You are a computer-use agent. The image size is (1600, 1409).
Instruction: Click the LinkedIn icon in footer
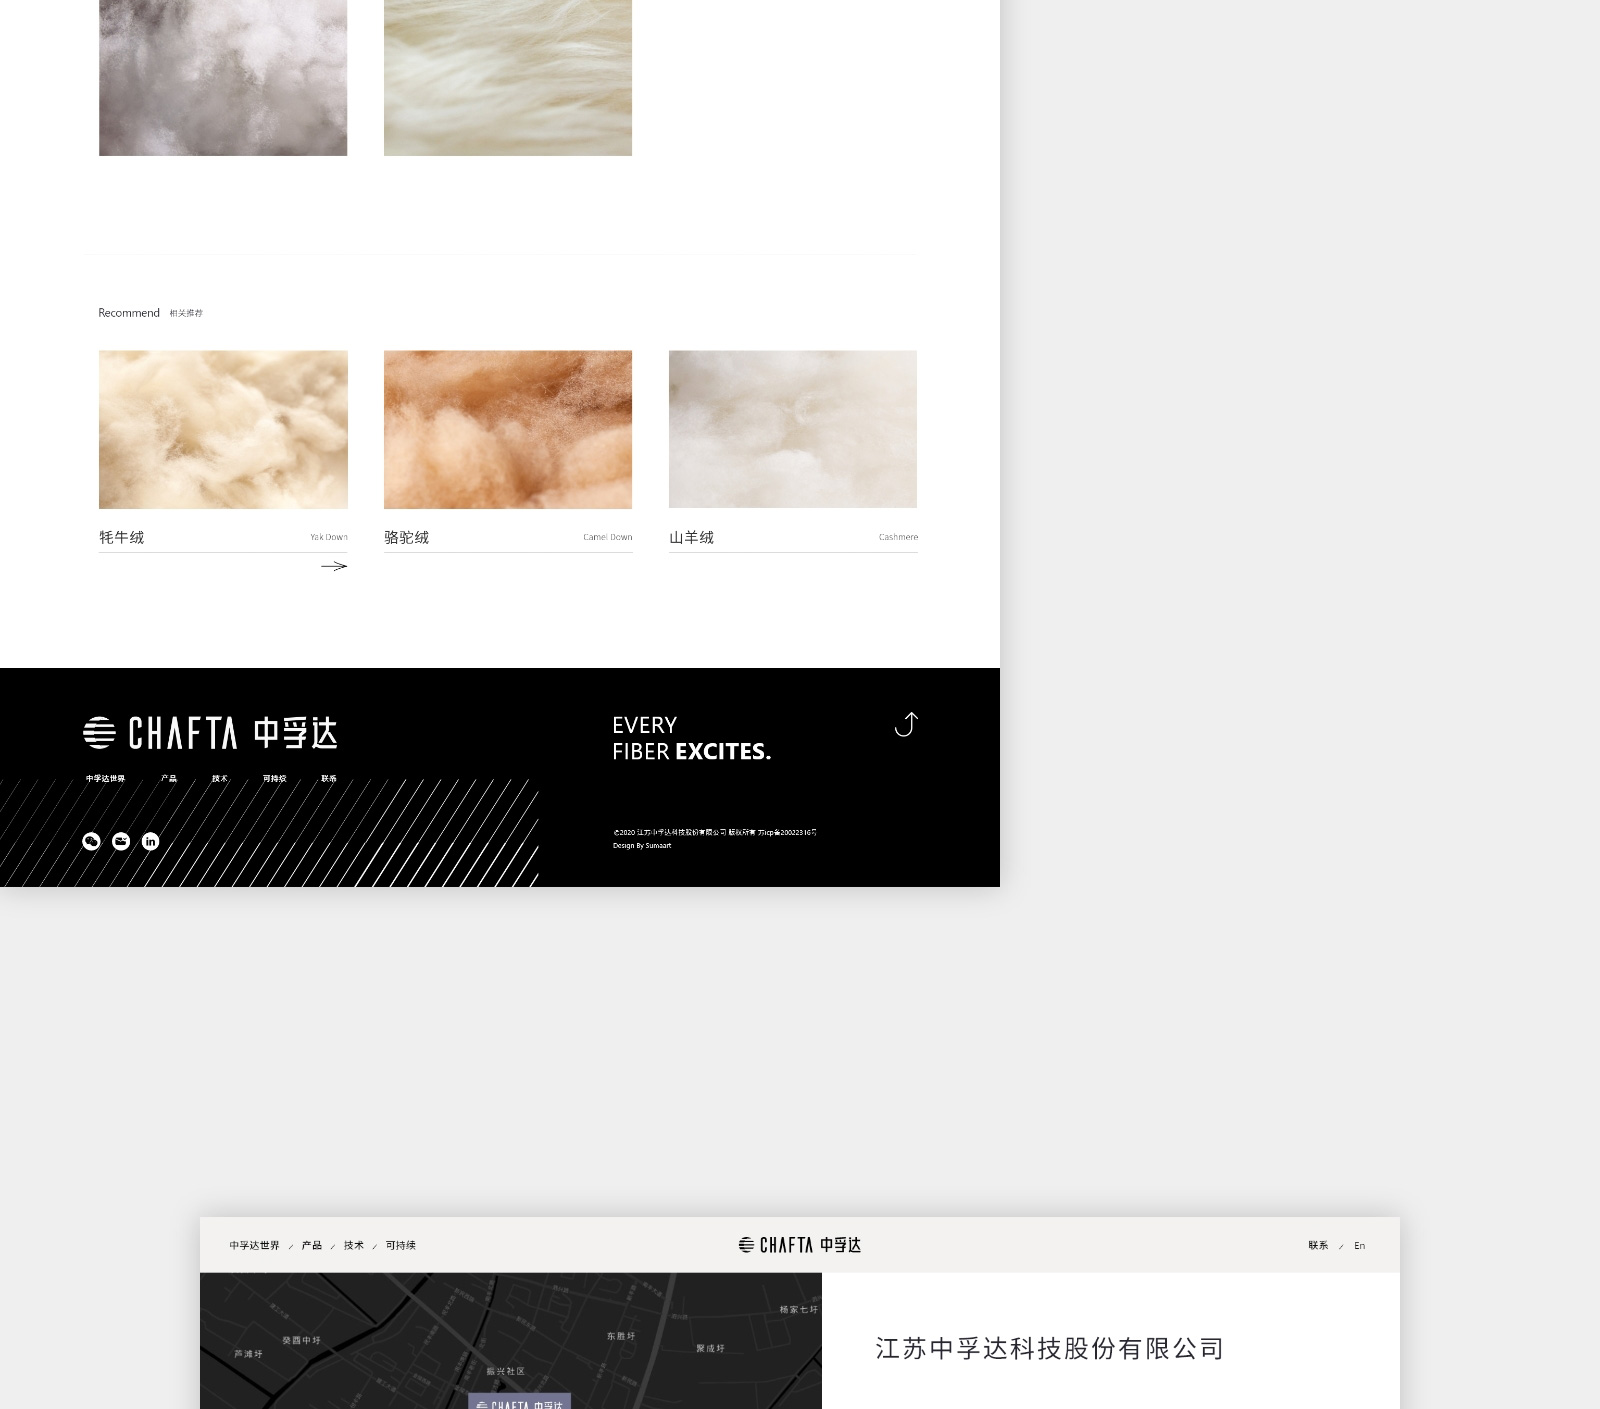coord(150,841)
